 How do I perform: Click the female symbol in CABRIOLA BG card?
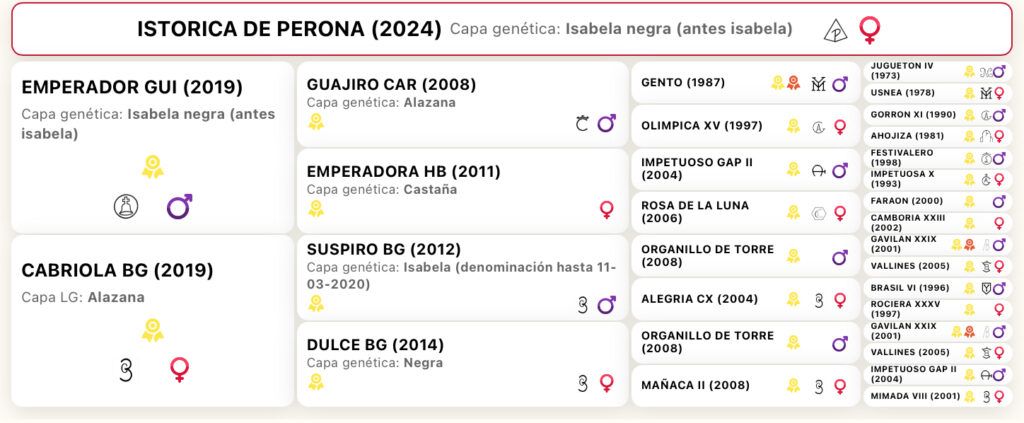click(x=180, y=369)
